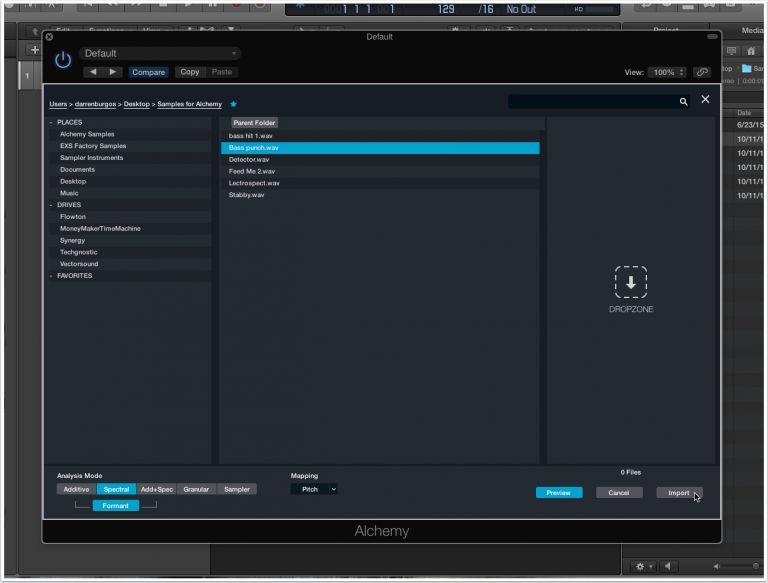Click the Users breadcrumb link
This screenshot has width=768, height=583.
pyautogui.click(x=58, y=104)
